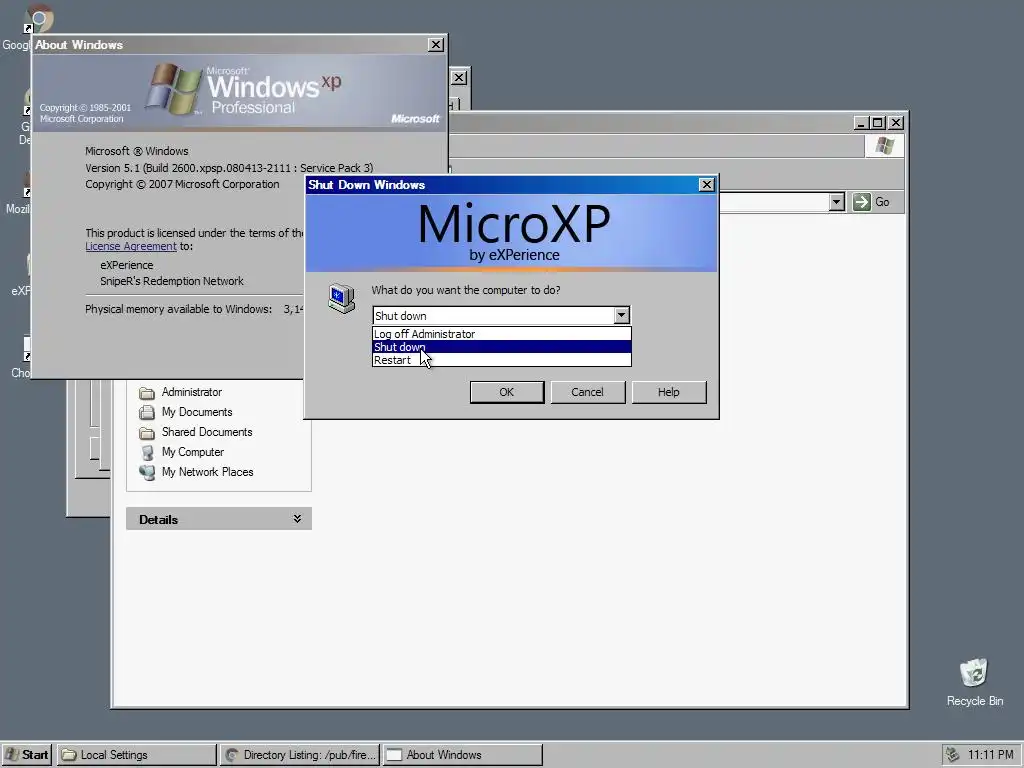Viewport: 1024px width, 768px height.
Task: Select 'Log off Administrator' in shutdown list
Action: (502, 334)
